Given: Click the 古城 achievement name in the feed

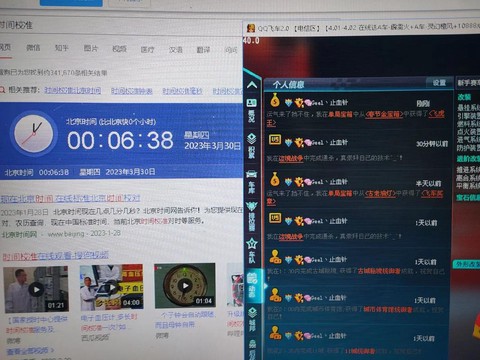Looking at the screenshot, I should click(x=379, y=271).
